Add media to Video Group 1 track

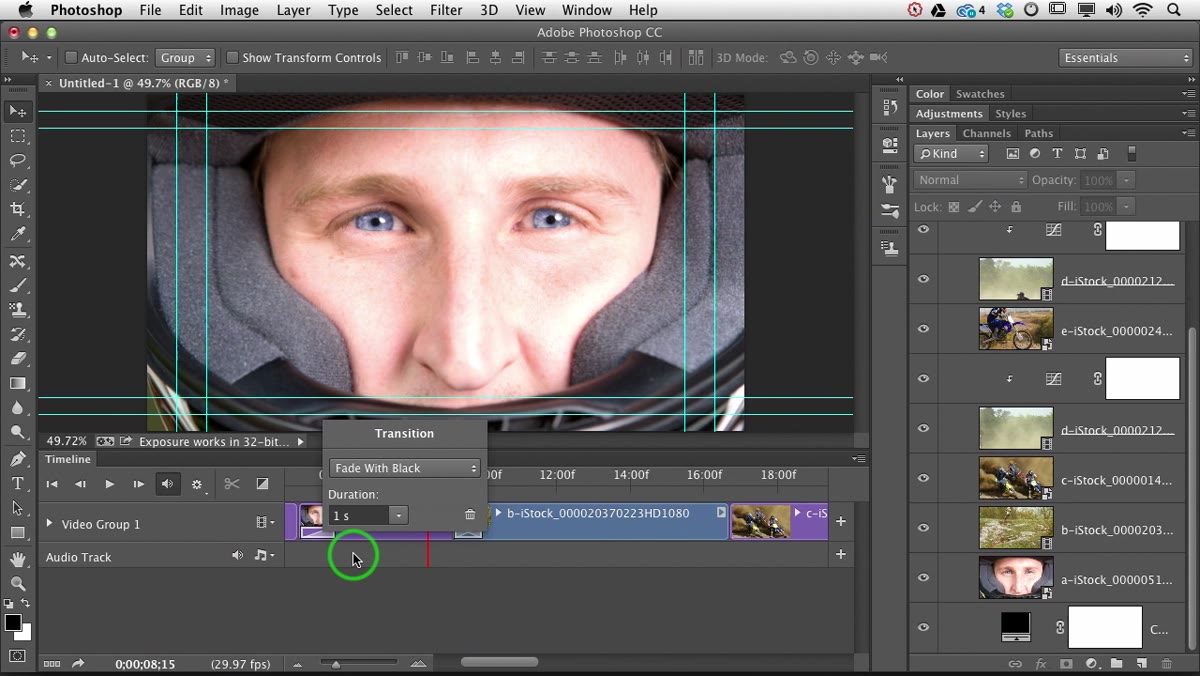click(x=841, y=521)
